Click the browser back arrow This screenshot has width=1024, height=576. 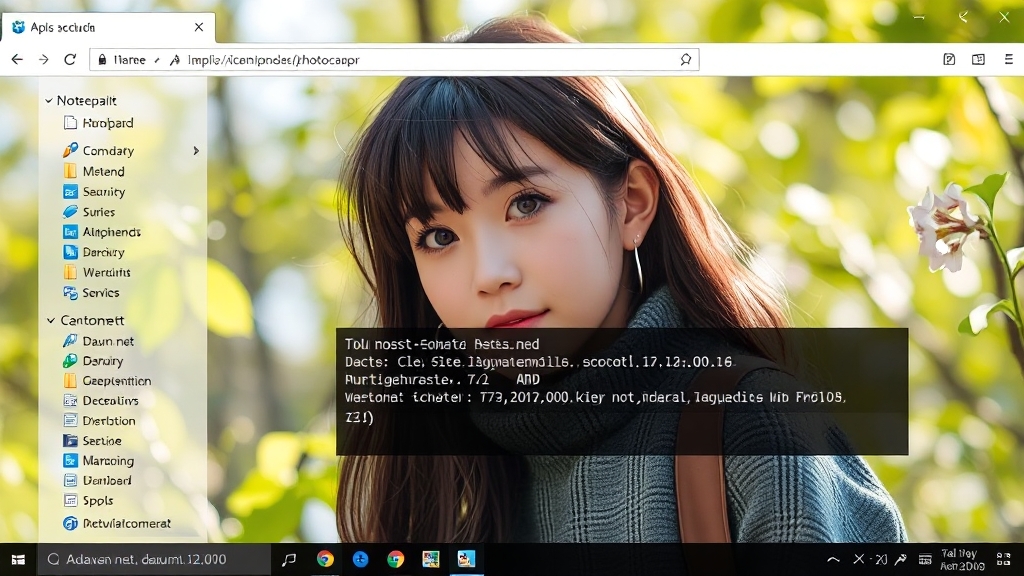pyautogui.click(x=17, y=60)
